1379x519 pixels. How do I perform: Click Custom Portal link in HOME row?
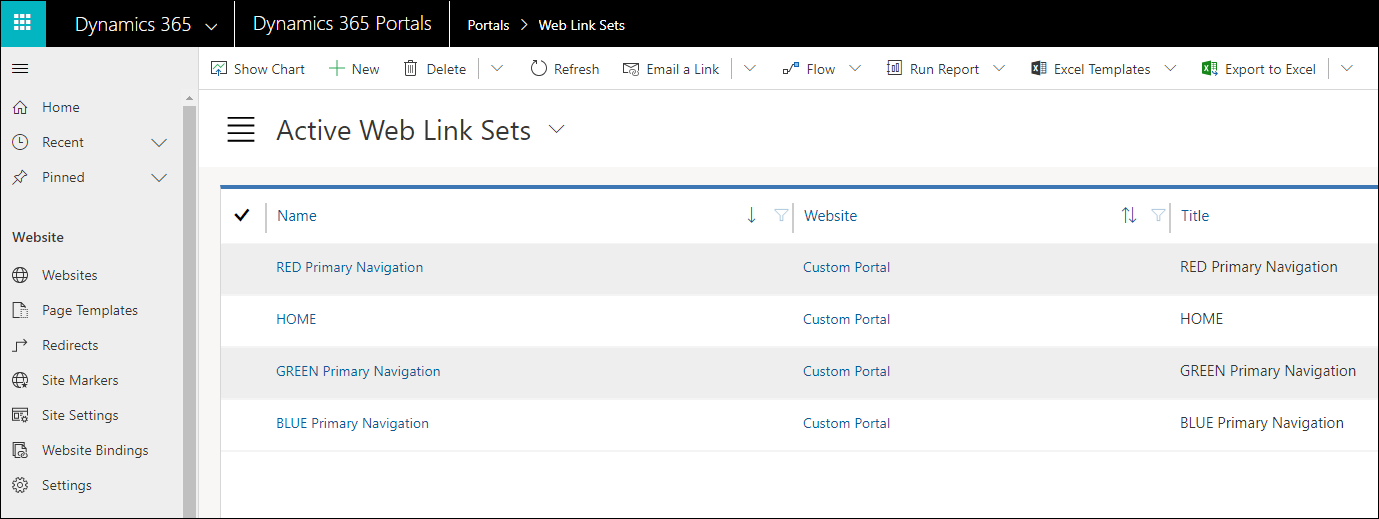coord(846,319)
